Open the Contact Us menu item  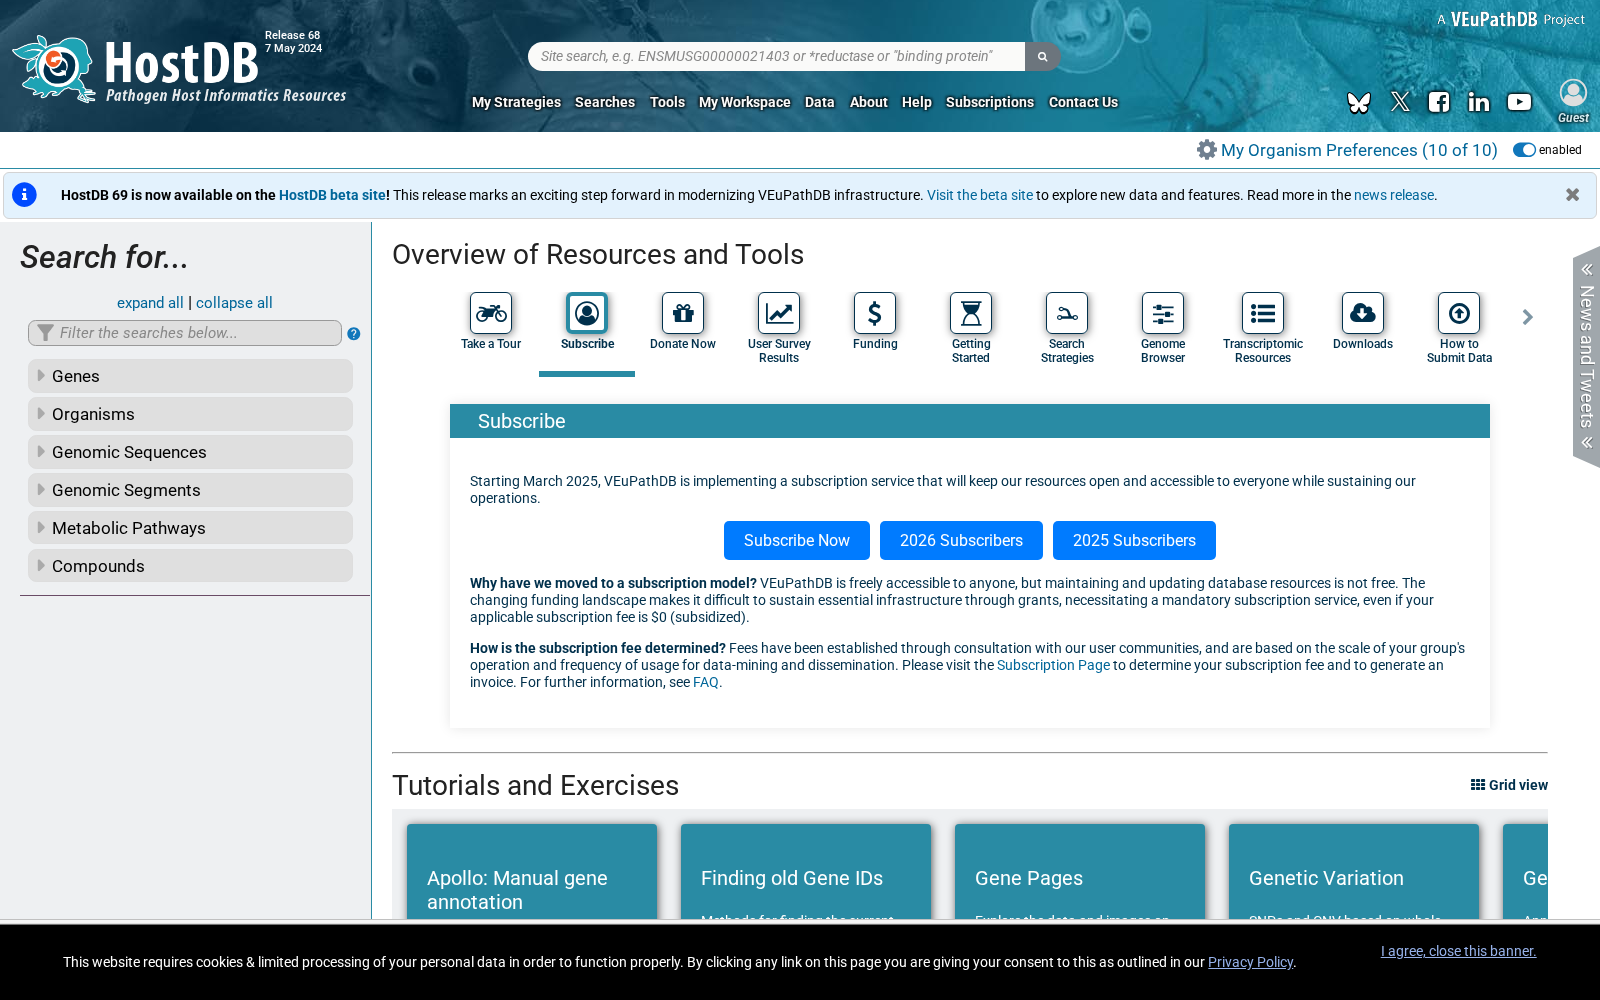pyautogui.click(x=1083, y=102)
